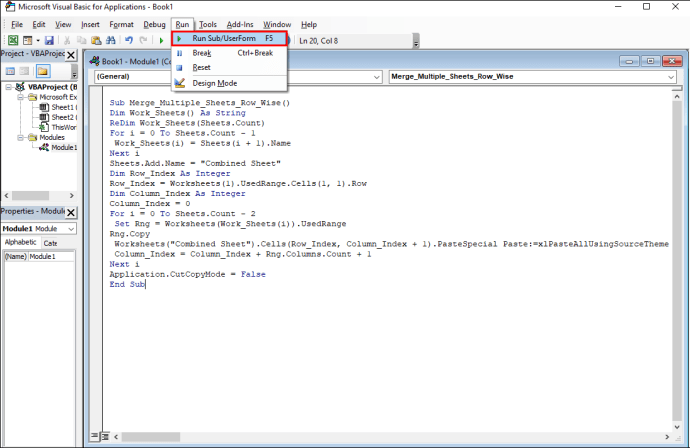The image size is (690, 448).
Task: Click the View Microsoft Excel toolbar icon
Action: coord(13,40)
